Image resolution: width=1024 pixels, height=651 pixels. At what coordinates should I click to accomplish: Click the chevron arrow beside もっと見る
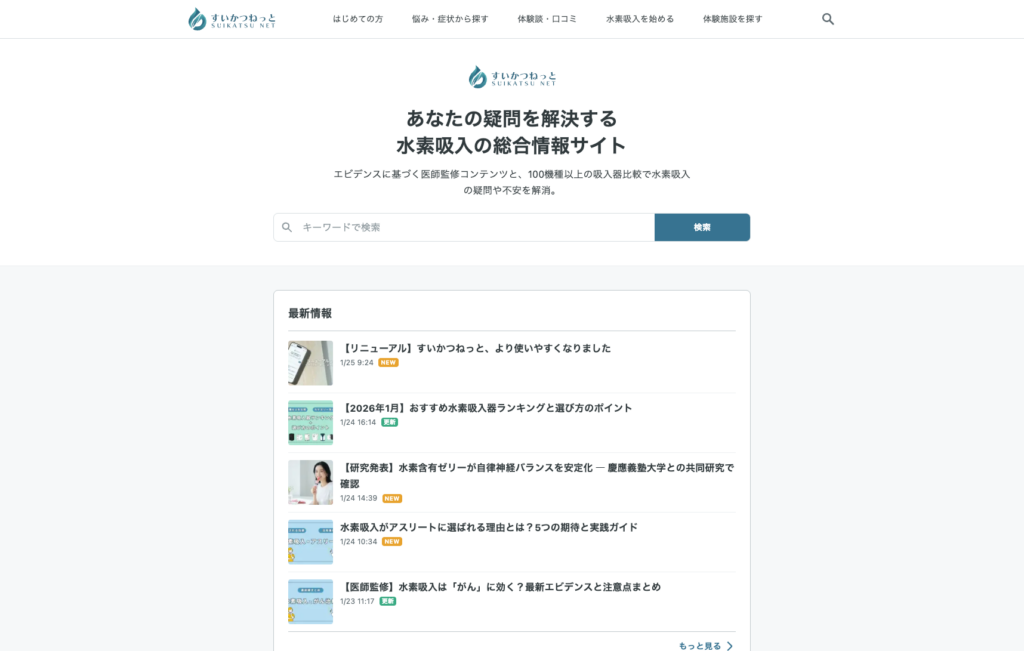click(x=730, y=646)
